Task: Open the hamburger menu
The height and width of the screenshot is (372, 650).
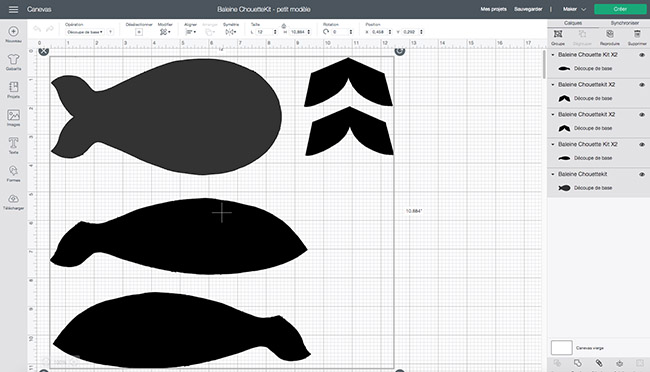Action: [x=13, y=9]
